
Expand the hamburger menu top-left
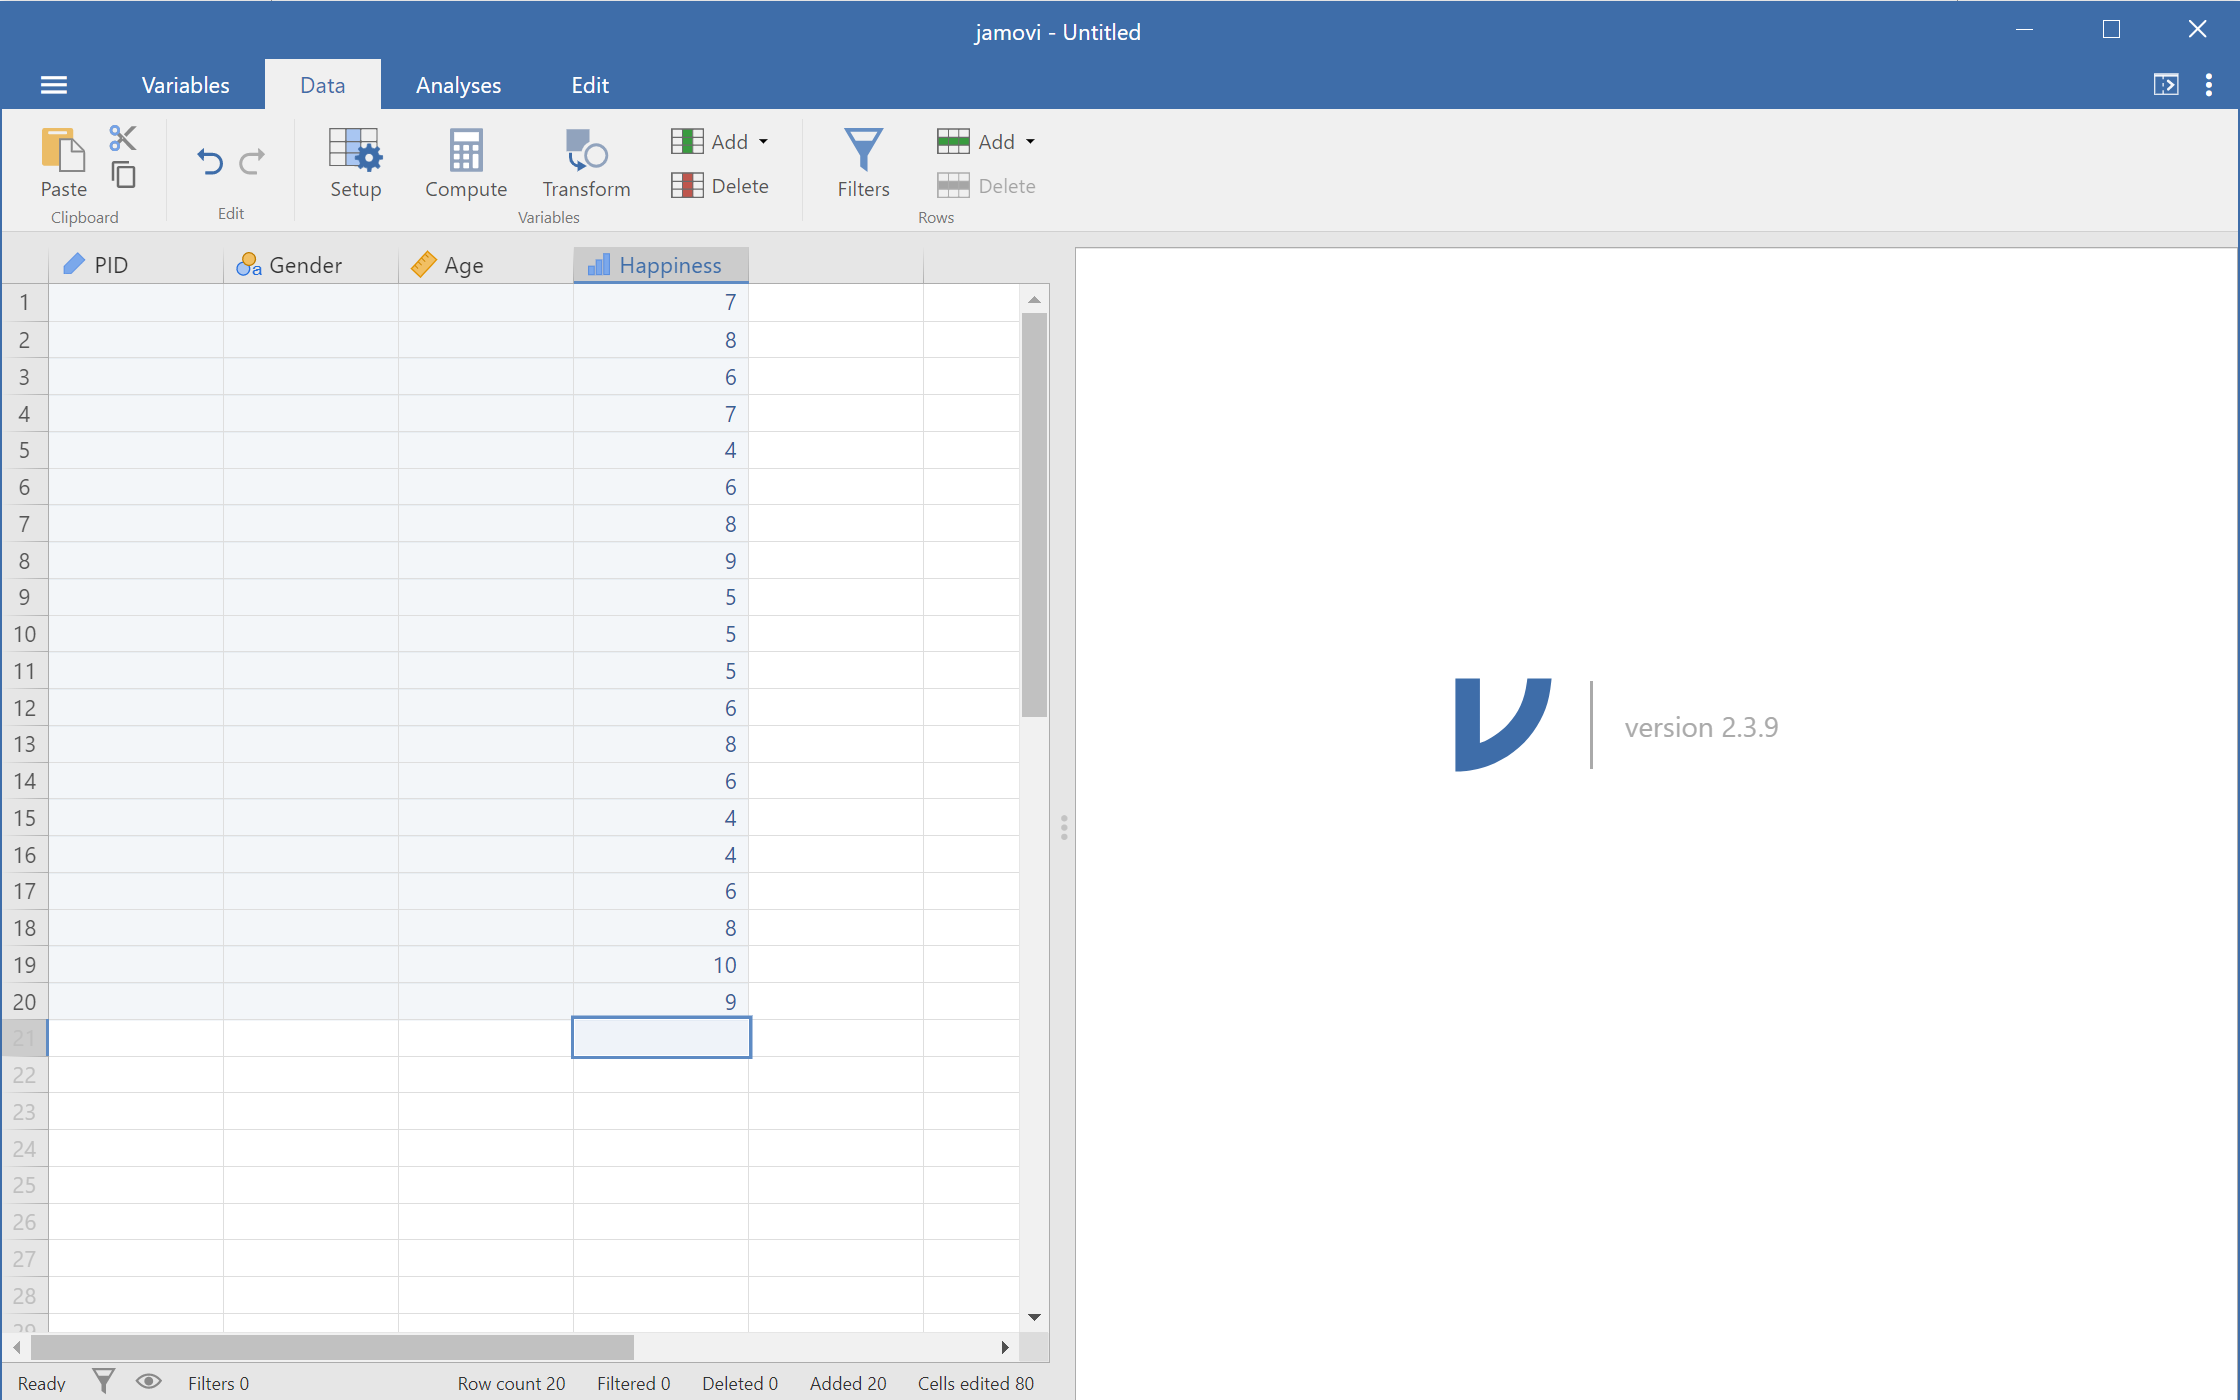[53, 84]
